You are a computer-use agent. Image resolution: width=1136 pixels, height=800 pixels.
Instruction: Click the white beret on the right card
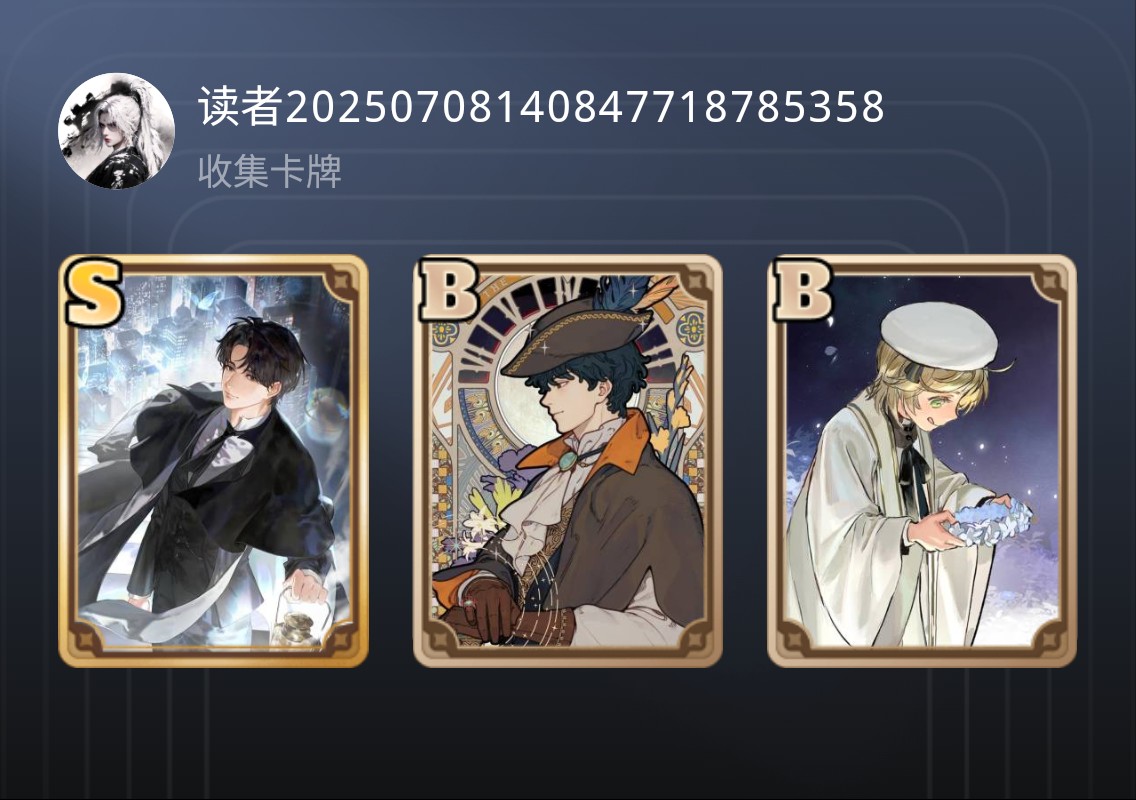939,336
